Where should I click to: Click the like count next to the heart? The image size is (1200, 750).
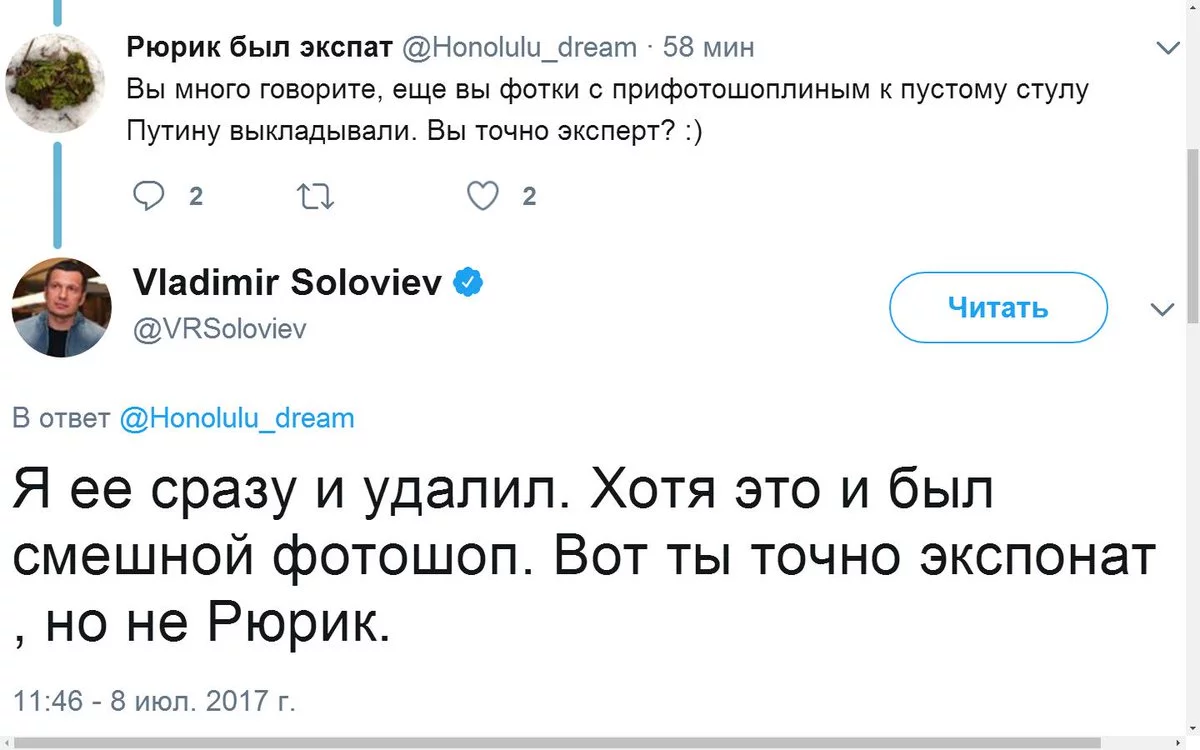pyautogui.click(x=529, y=197)
